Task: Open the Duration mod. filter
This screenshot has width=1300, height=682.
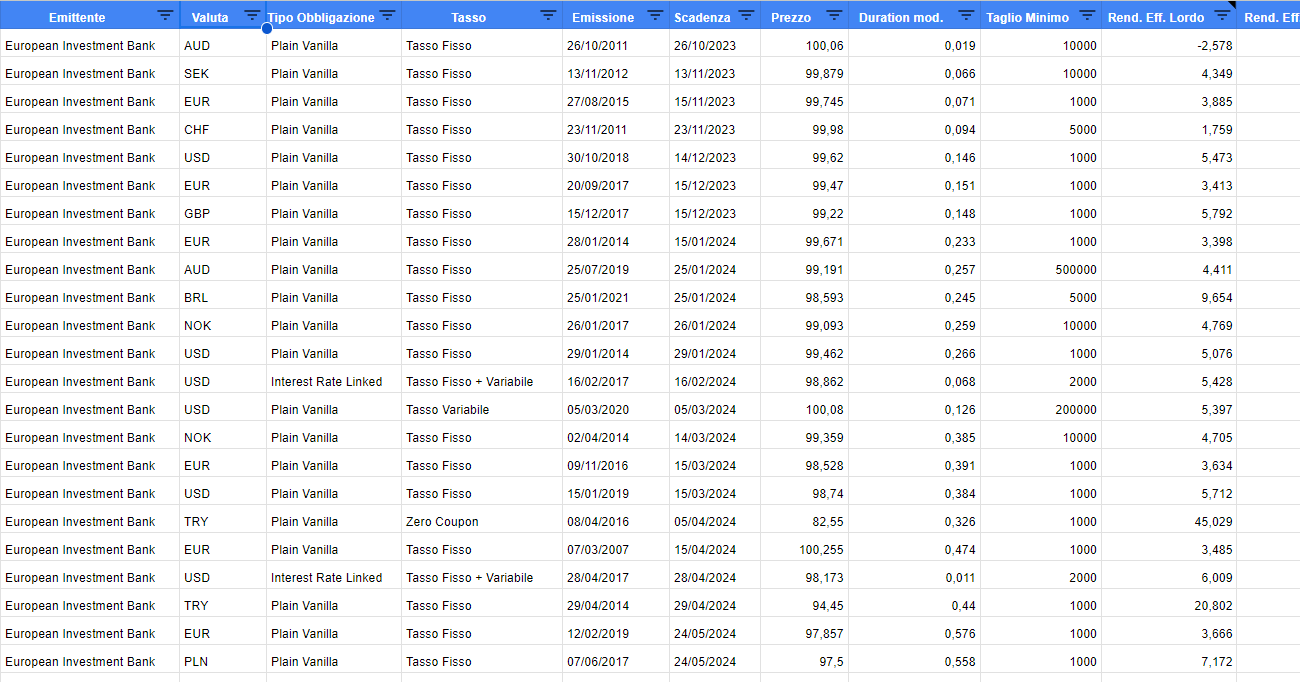Action: click(966, 16)
